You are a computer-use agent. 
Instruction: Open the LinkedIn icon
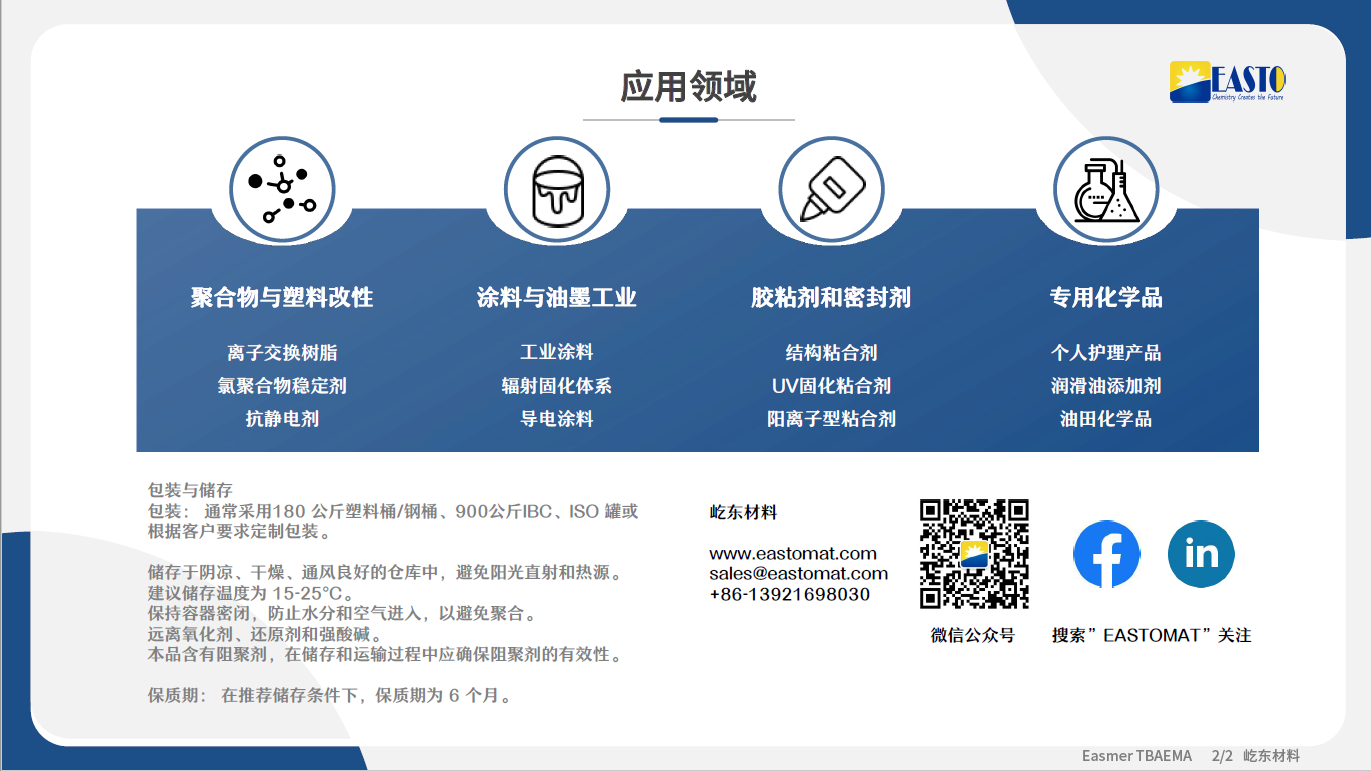1201,554
